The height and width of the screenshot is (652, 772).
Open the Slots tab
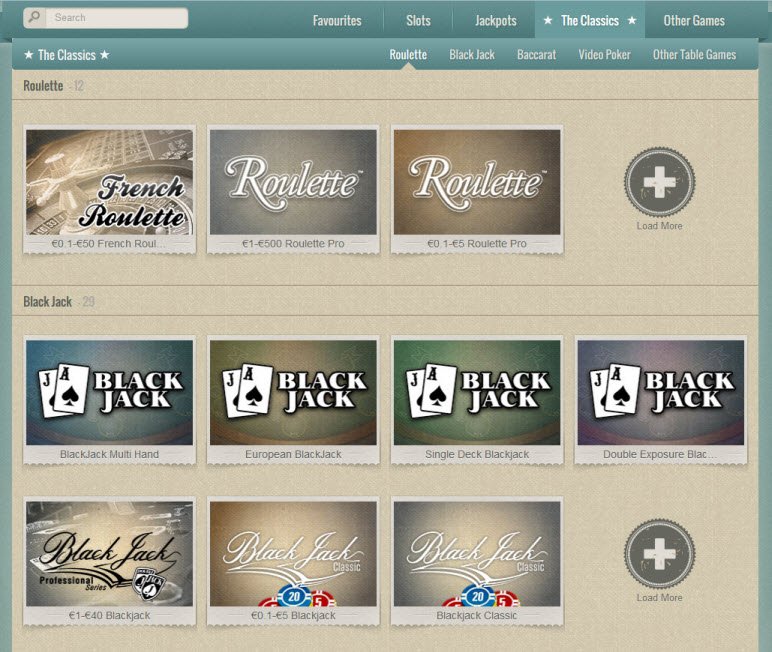418,21
